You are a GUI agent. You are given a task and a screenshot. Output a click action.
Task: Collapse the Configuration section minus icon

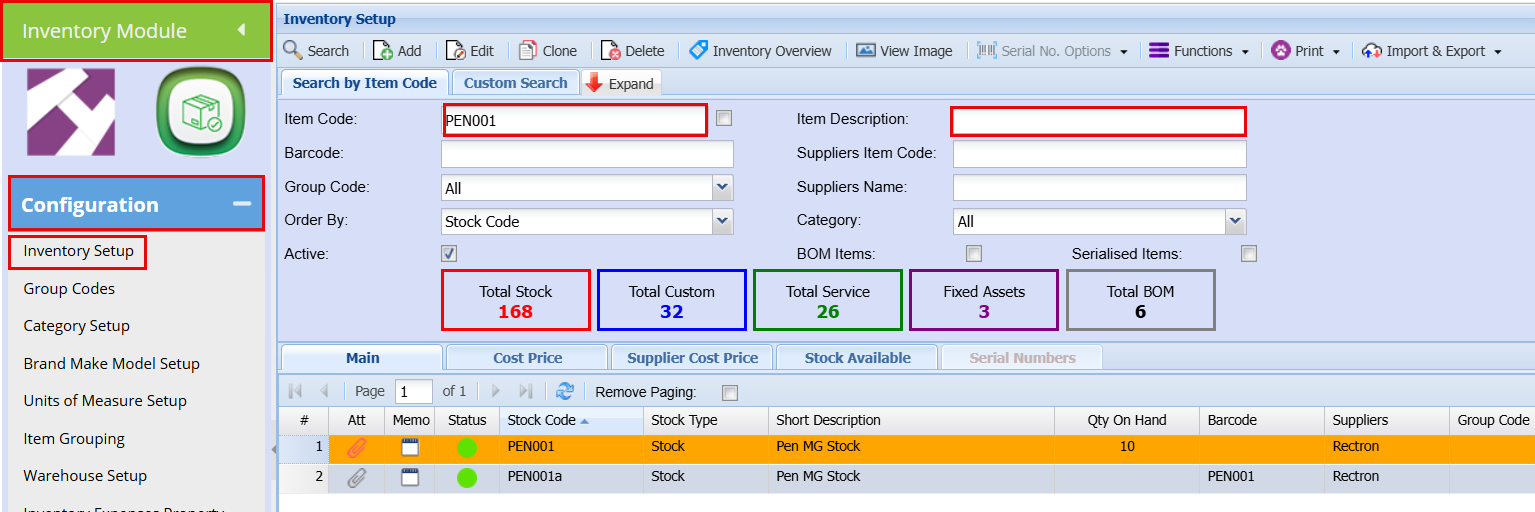click(x=242, y=204)
